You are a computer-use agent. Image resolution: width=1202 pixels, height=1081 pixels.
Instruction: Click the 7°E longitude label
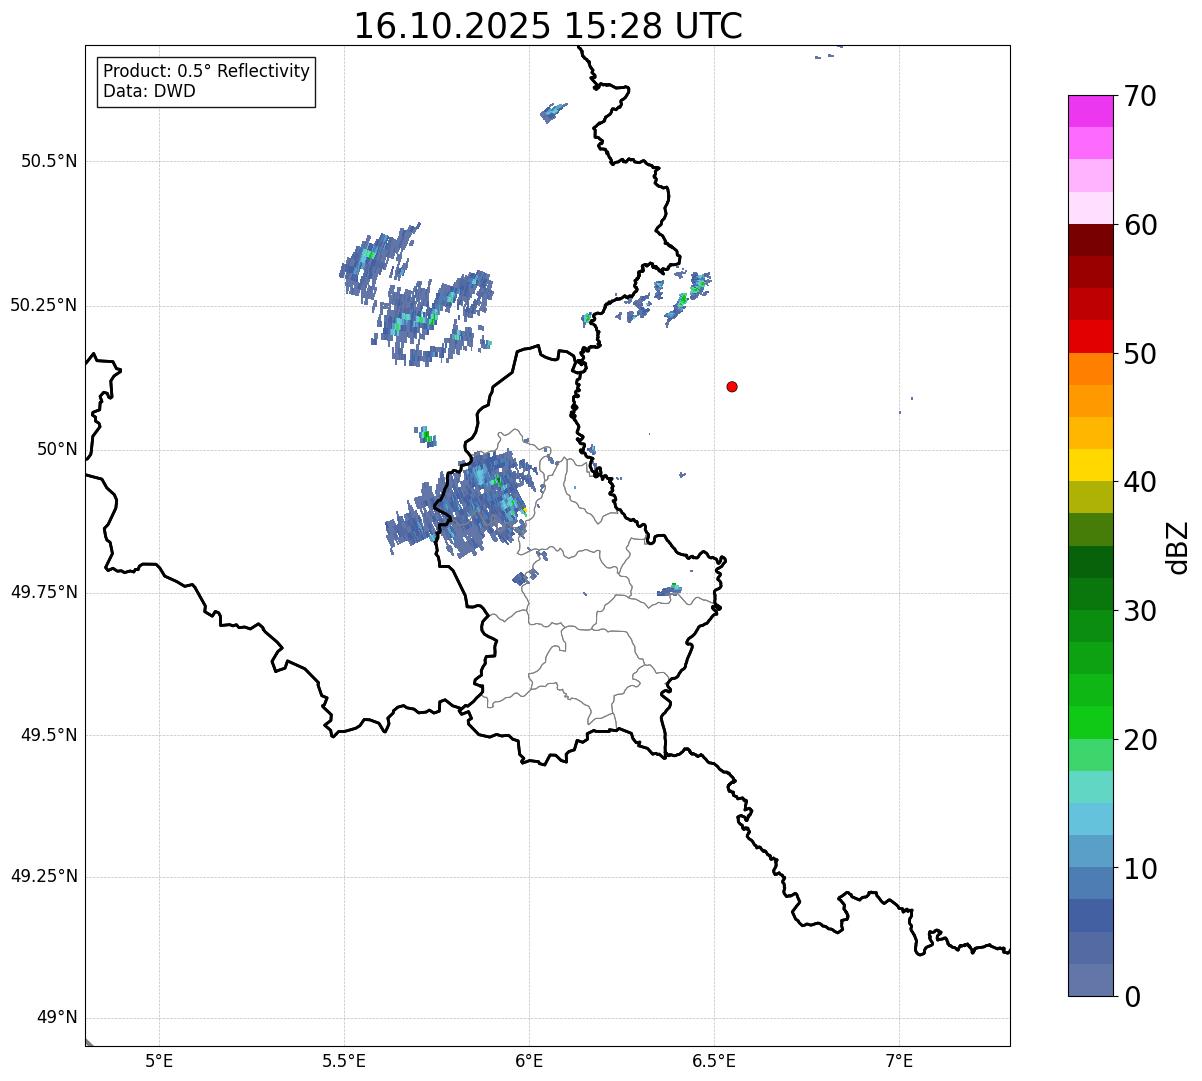pos(899,1061)
